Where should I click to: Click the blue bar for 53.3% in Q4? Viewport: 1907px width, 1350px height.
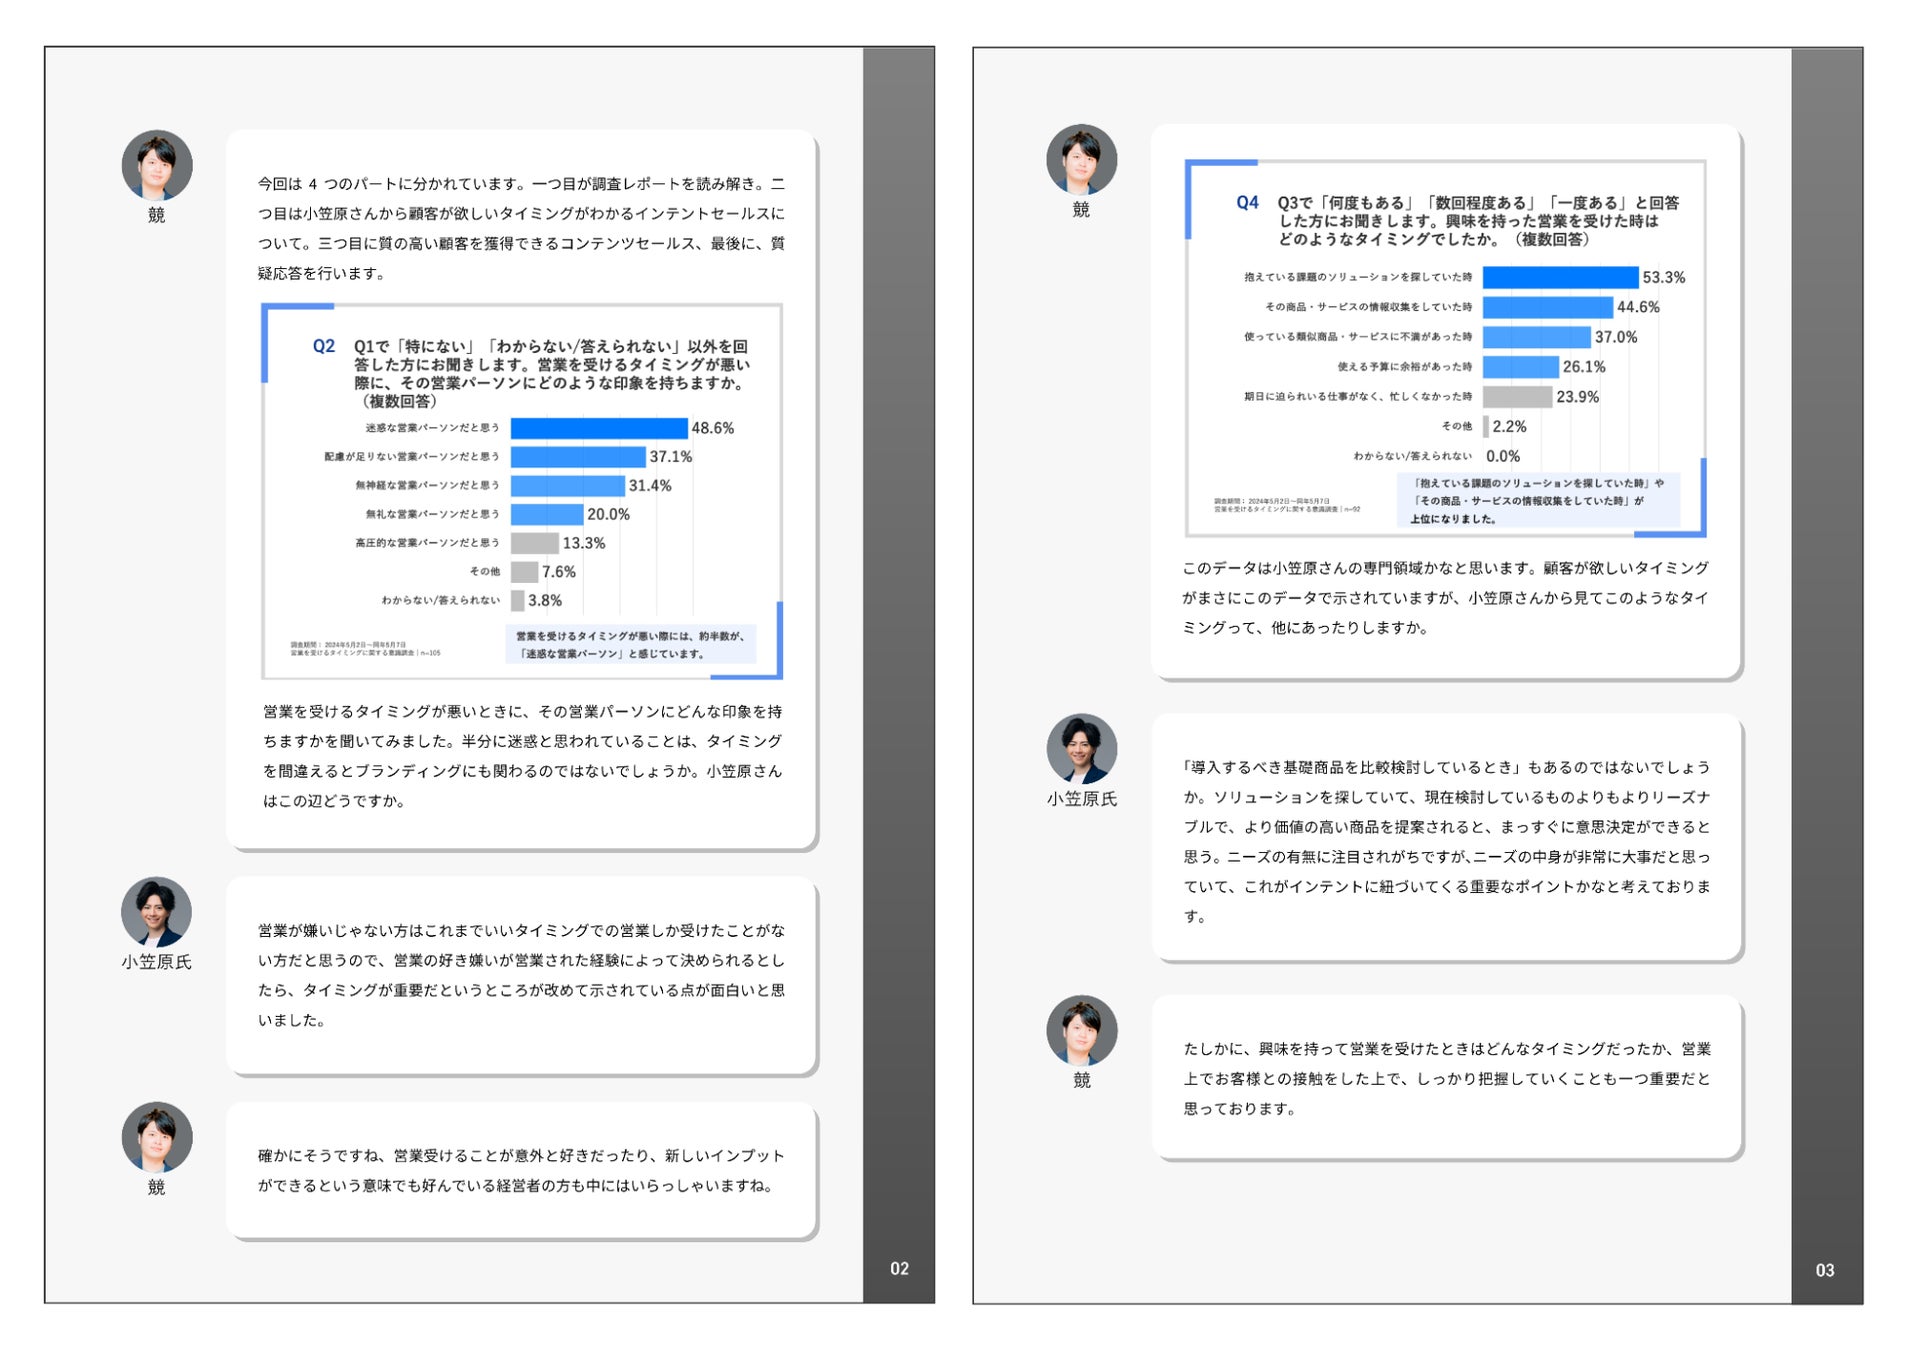[1561, 278]
